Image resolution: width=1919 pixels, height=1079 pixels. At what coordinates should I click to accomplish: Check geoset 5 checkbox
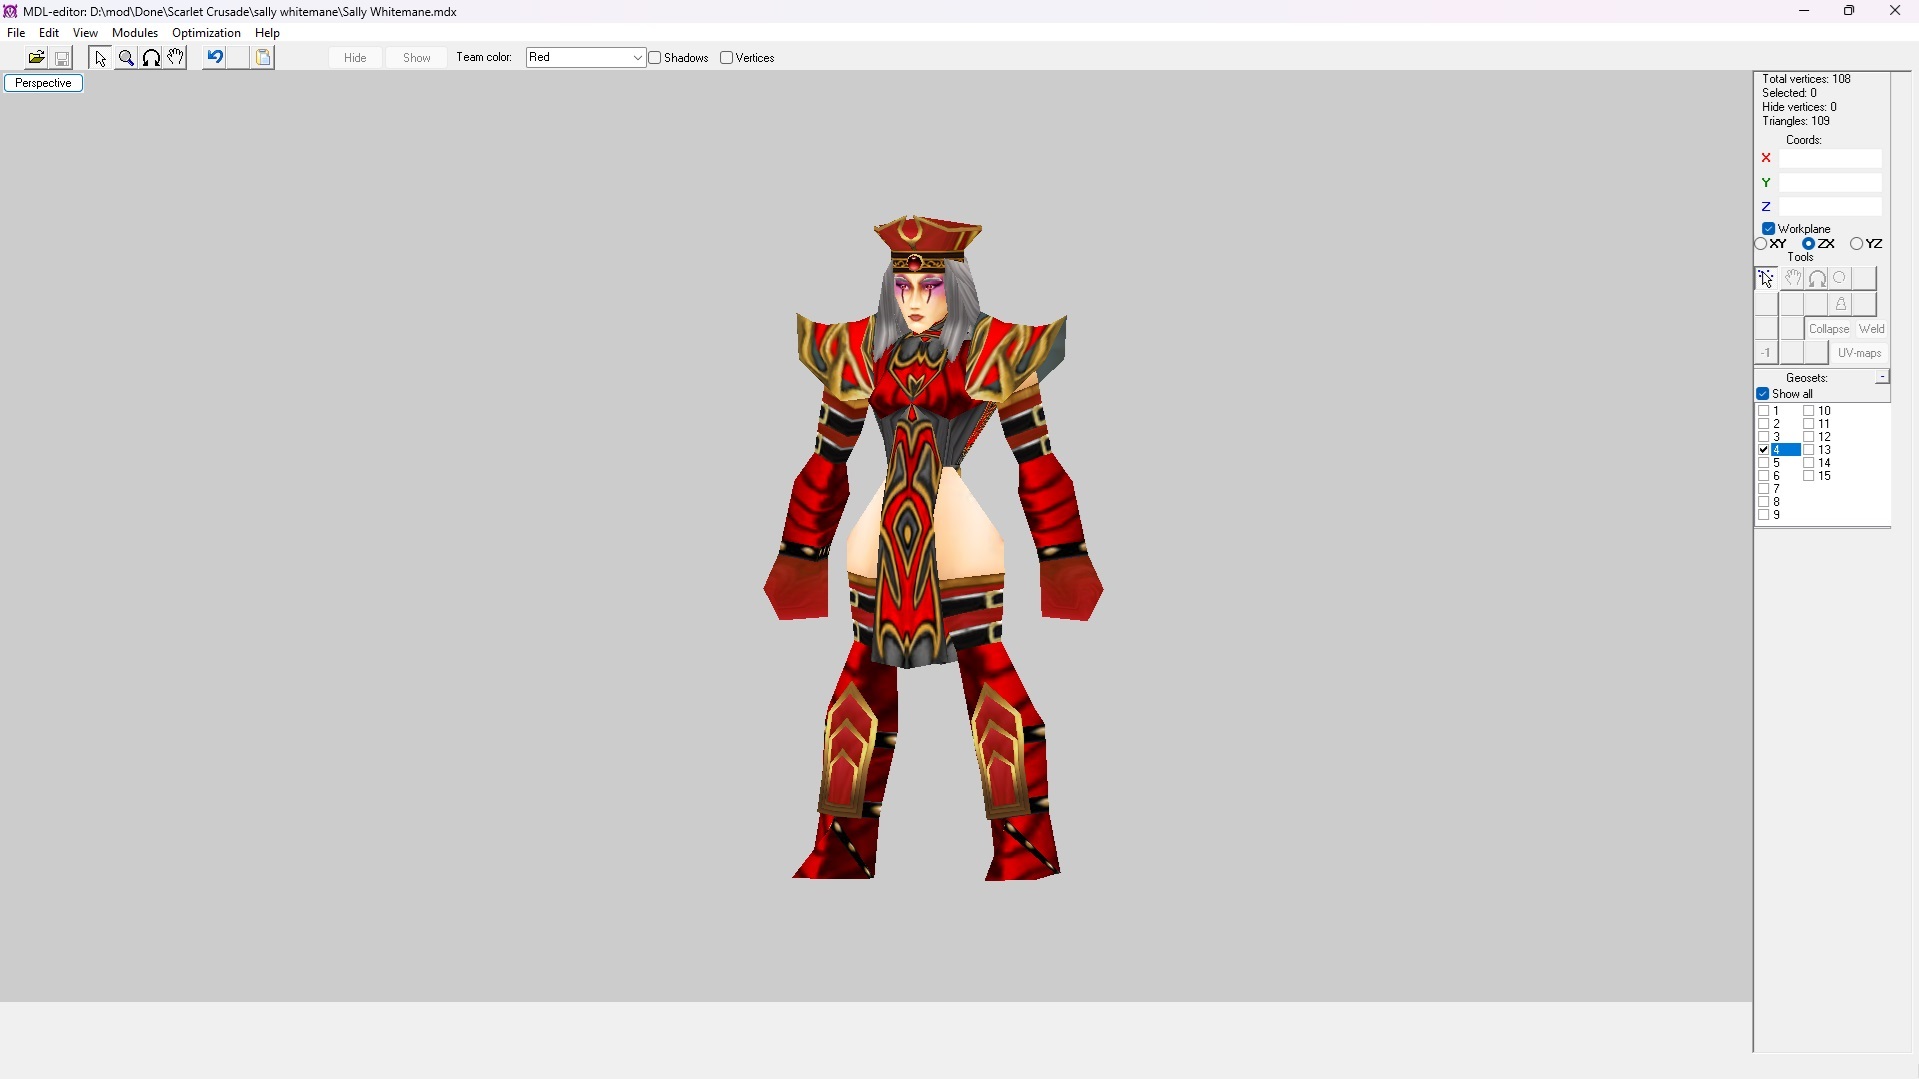[x=1765, y=464]
